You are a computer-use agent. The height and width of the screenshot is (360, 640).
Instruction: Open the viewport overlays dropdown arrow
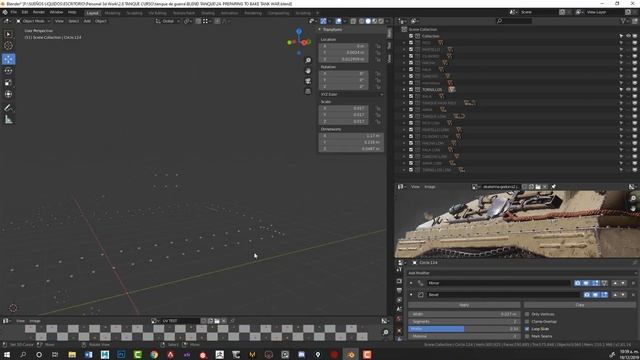(344, 21)
